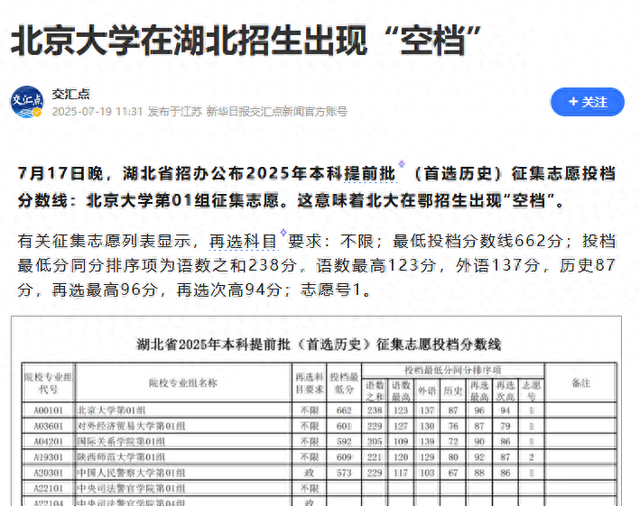
Task: Click the publish date 2025-07-19 11:31
Action: pos(97,111)
